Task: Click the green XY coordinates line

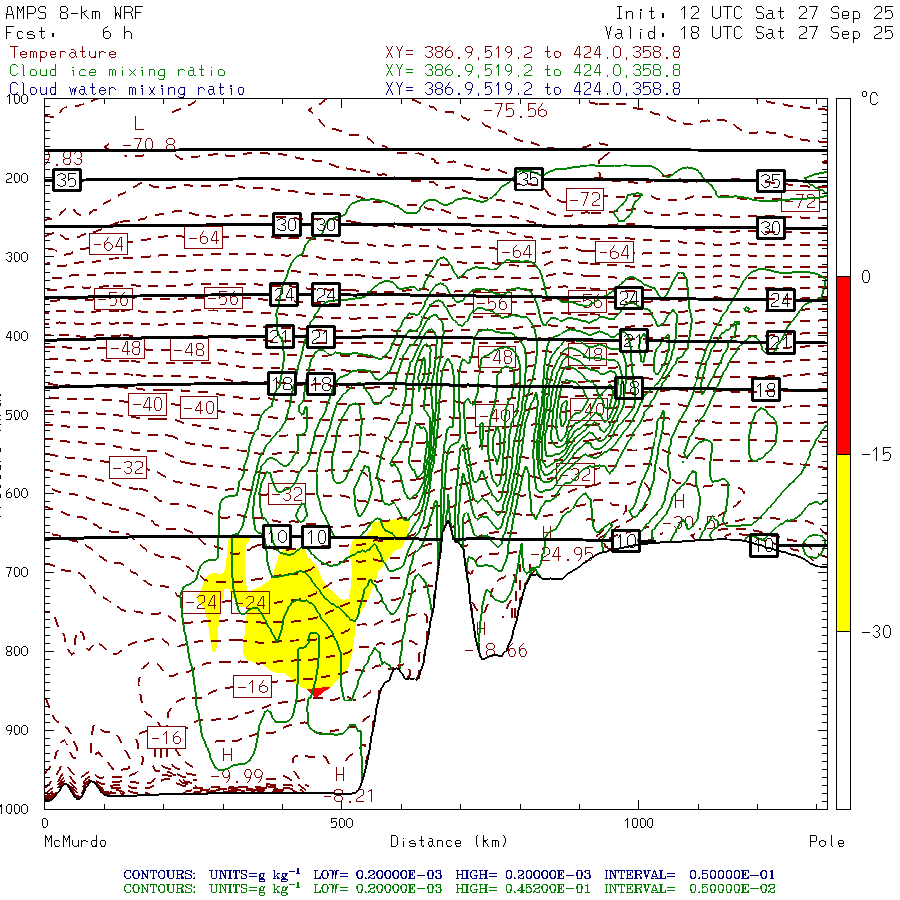Action: pyautogui.click(x=533, y=71)
